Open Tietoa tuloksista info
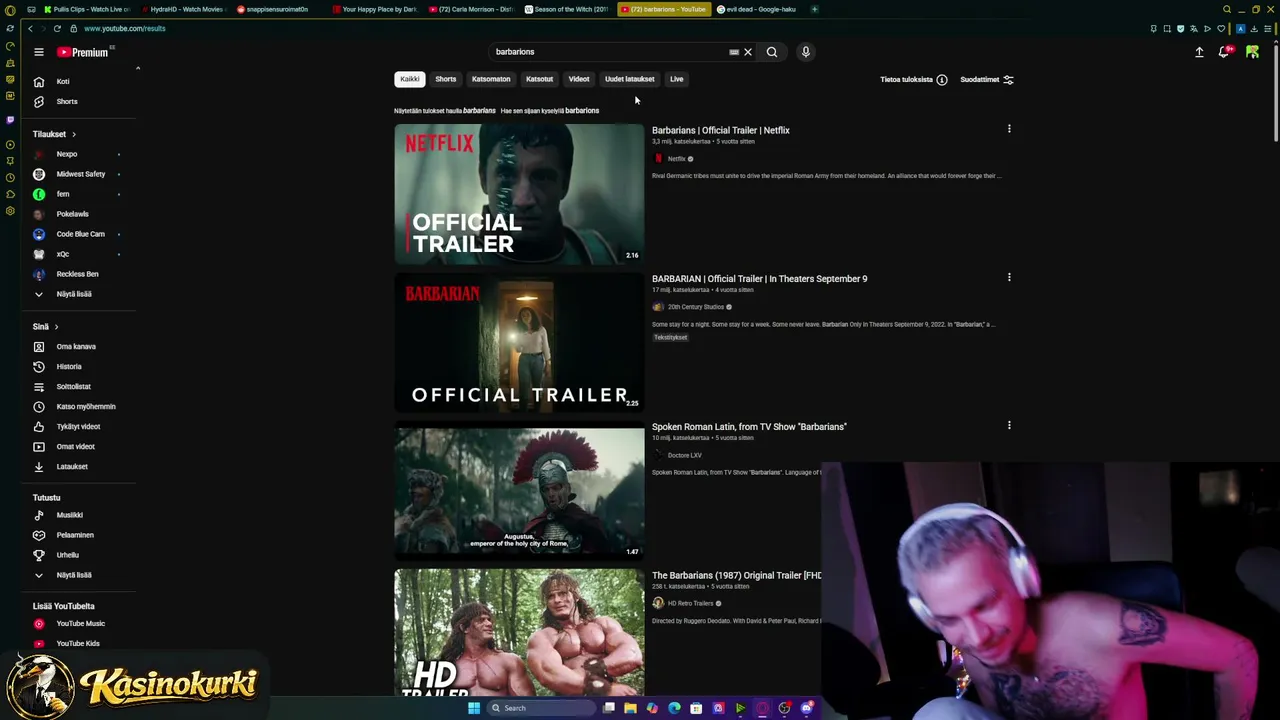 (913, 79)
